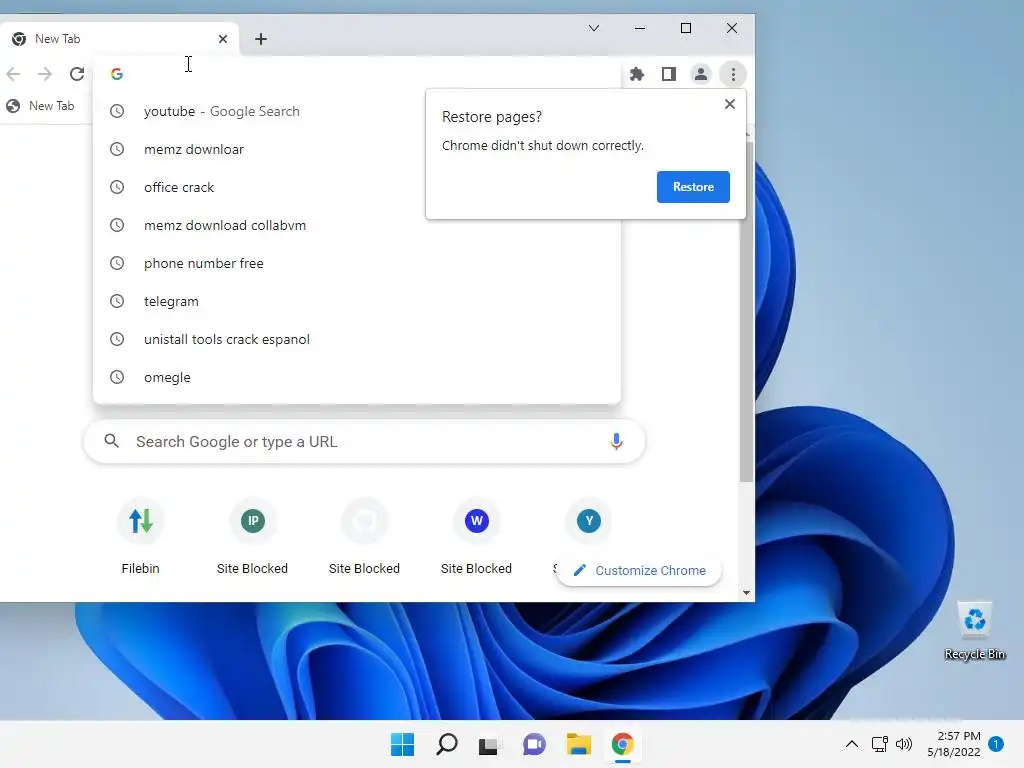This screenshot has width=1024, height=768.
Task: Open the W Site Blocked shortcut
Action: coord(476,539)
